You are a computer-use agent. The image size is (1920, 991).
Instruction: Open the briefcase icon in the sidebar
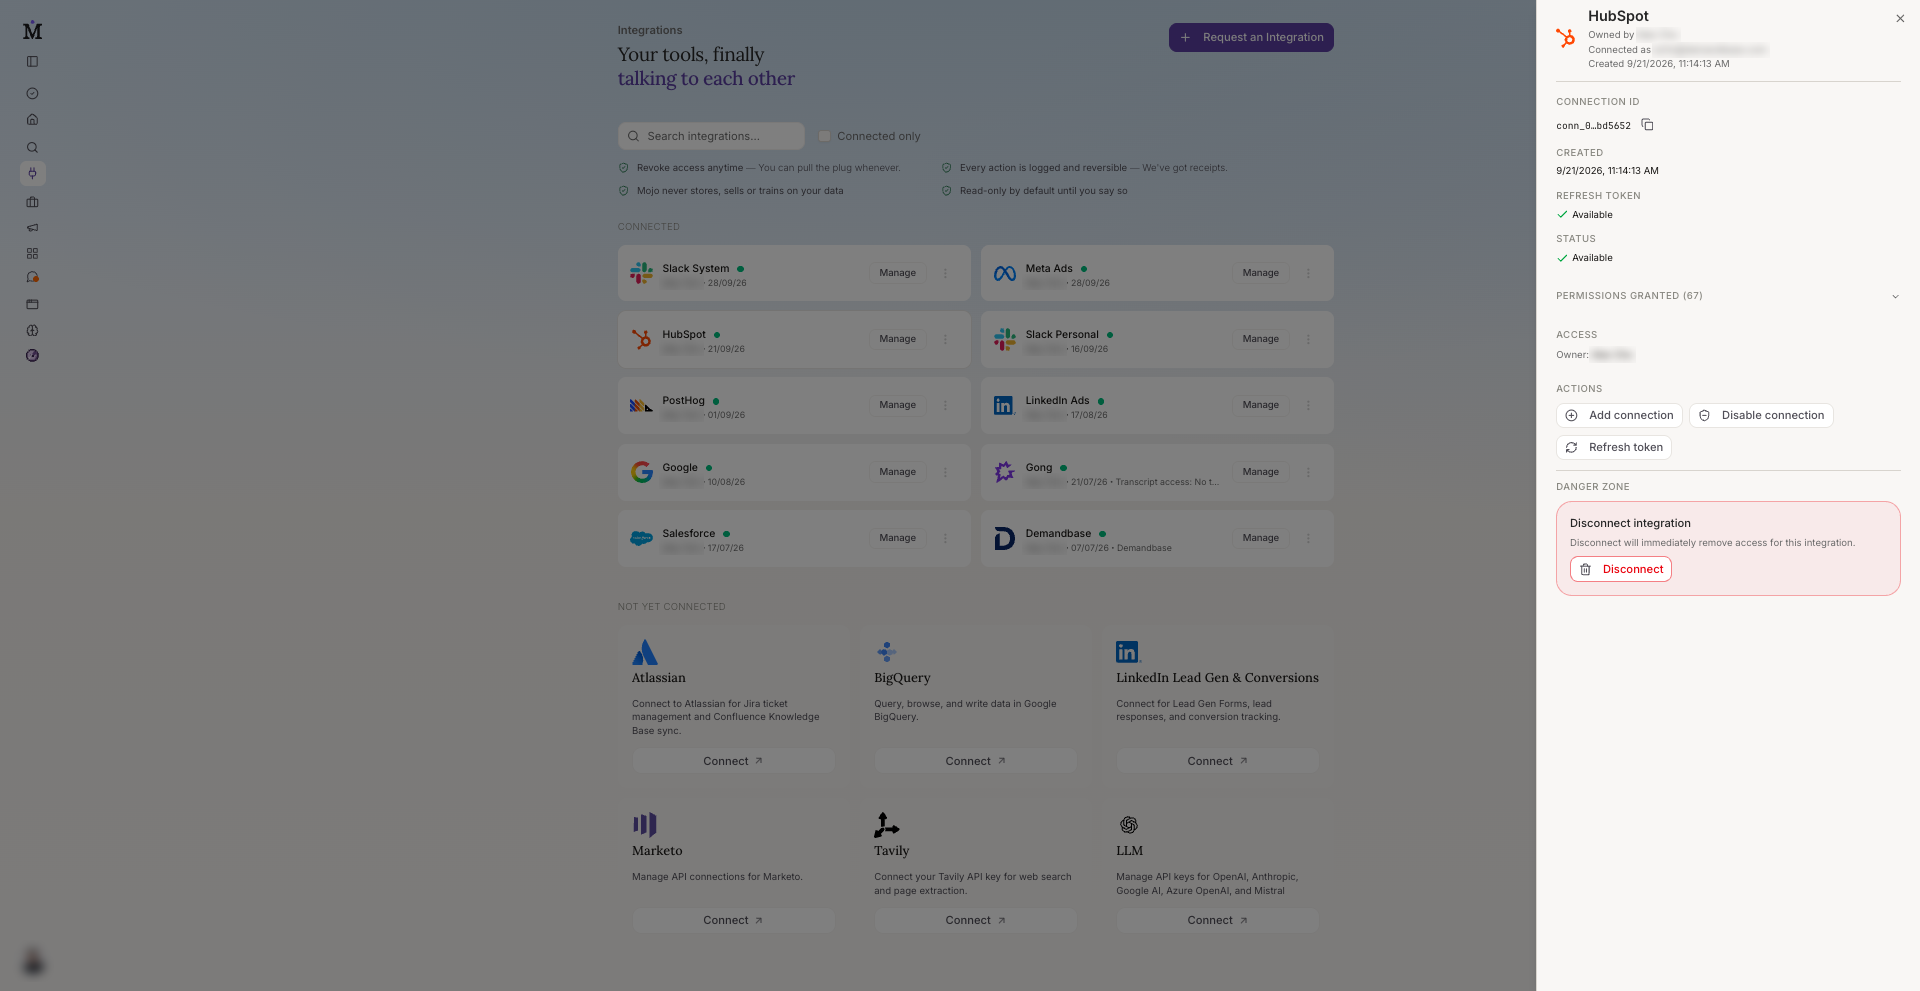32,201
